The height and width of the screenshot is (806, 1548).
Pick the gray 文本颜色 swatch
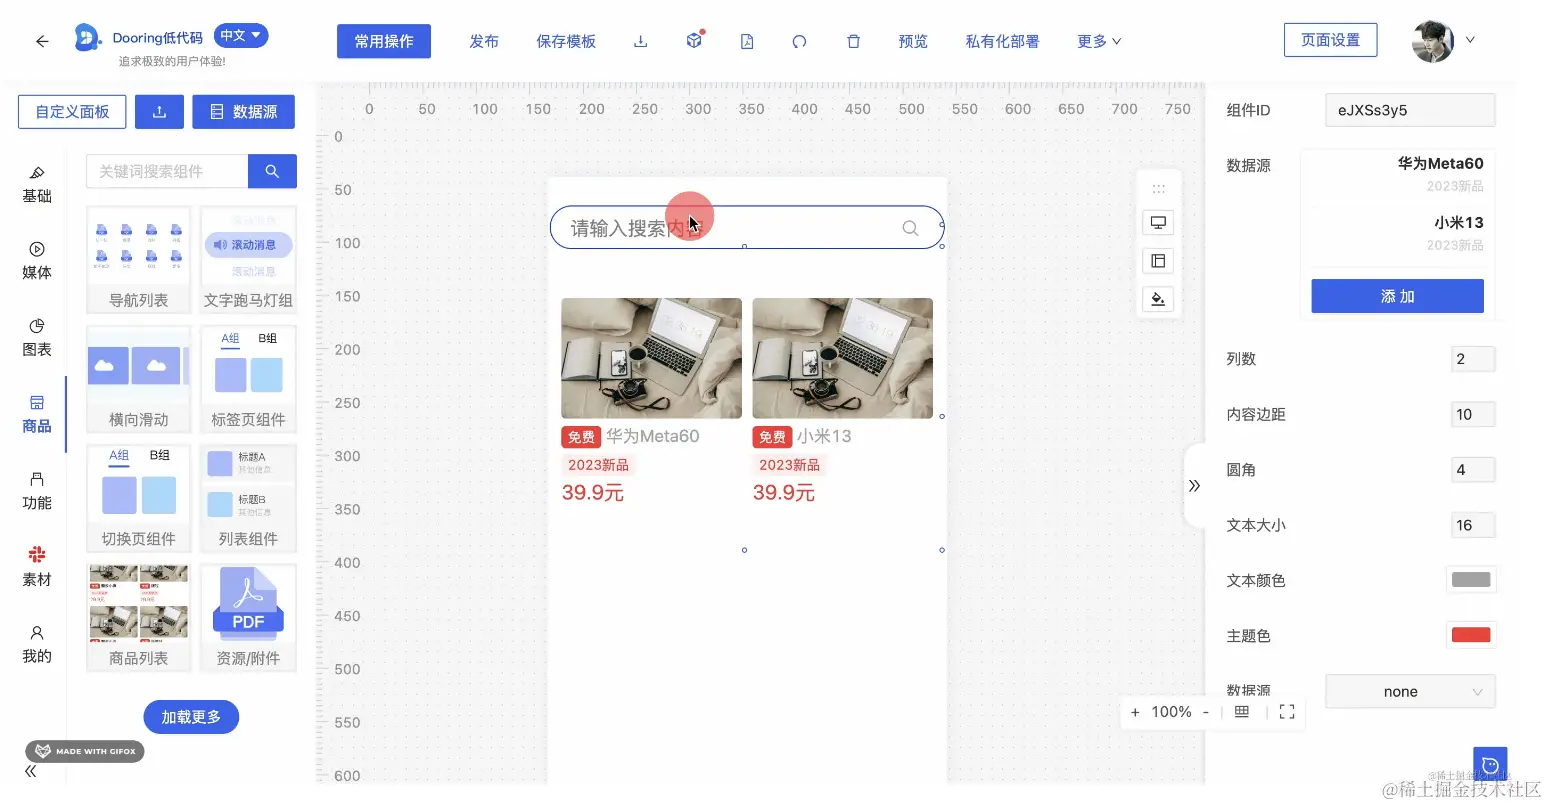1471,580
